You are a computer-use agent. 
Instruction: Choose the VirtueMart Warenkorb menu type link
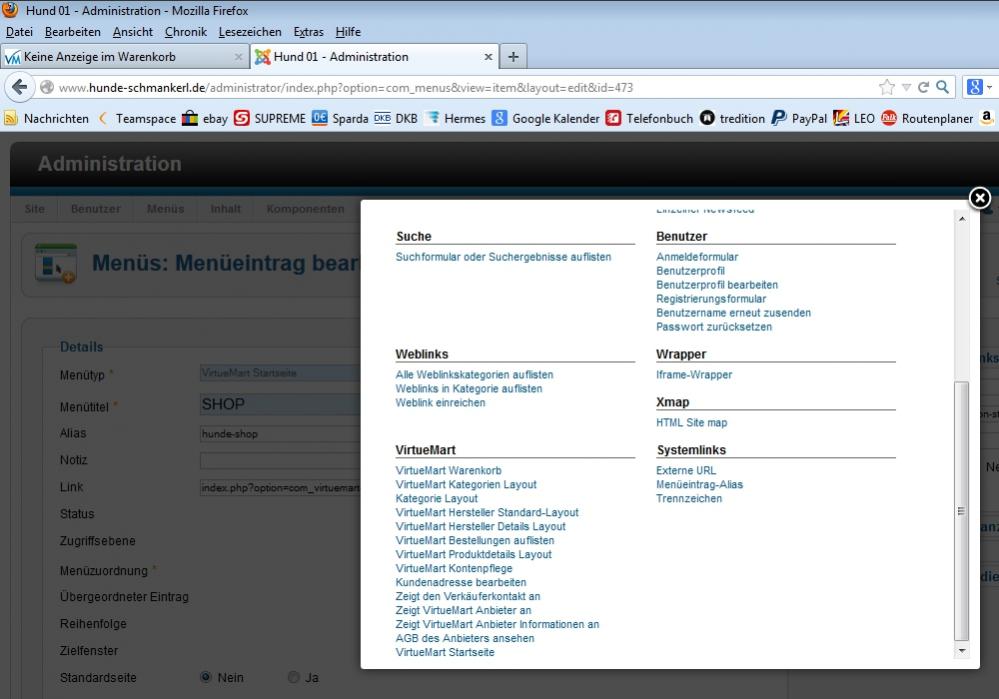(448, 470)
